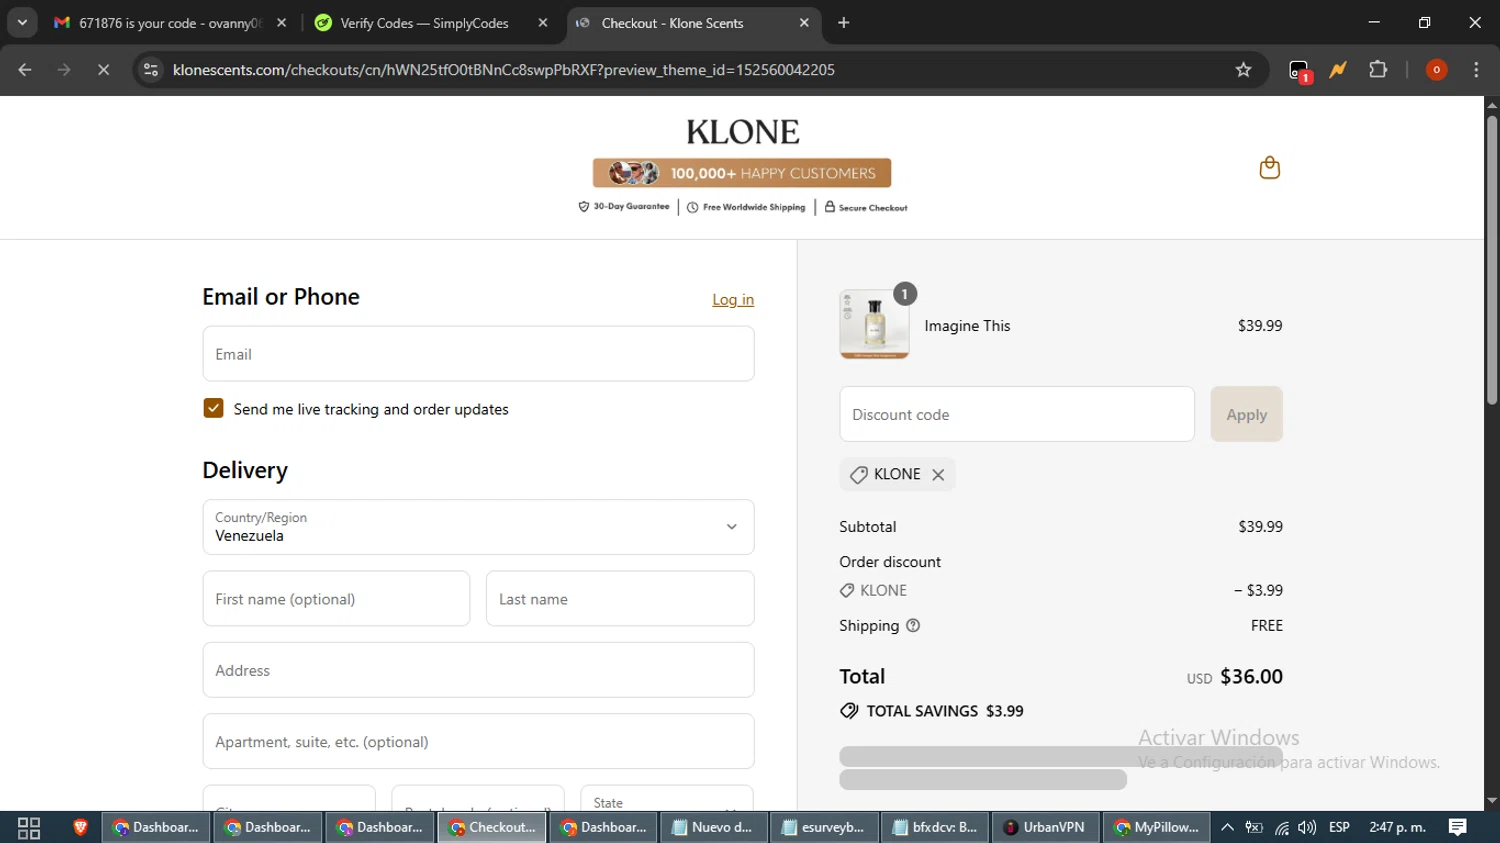
Task: Open the network Wi-Fi tray icon
Action: (x=1281, y=827)
